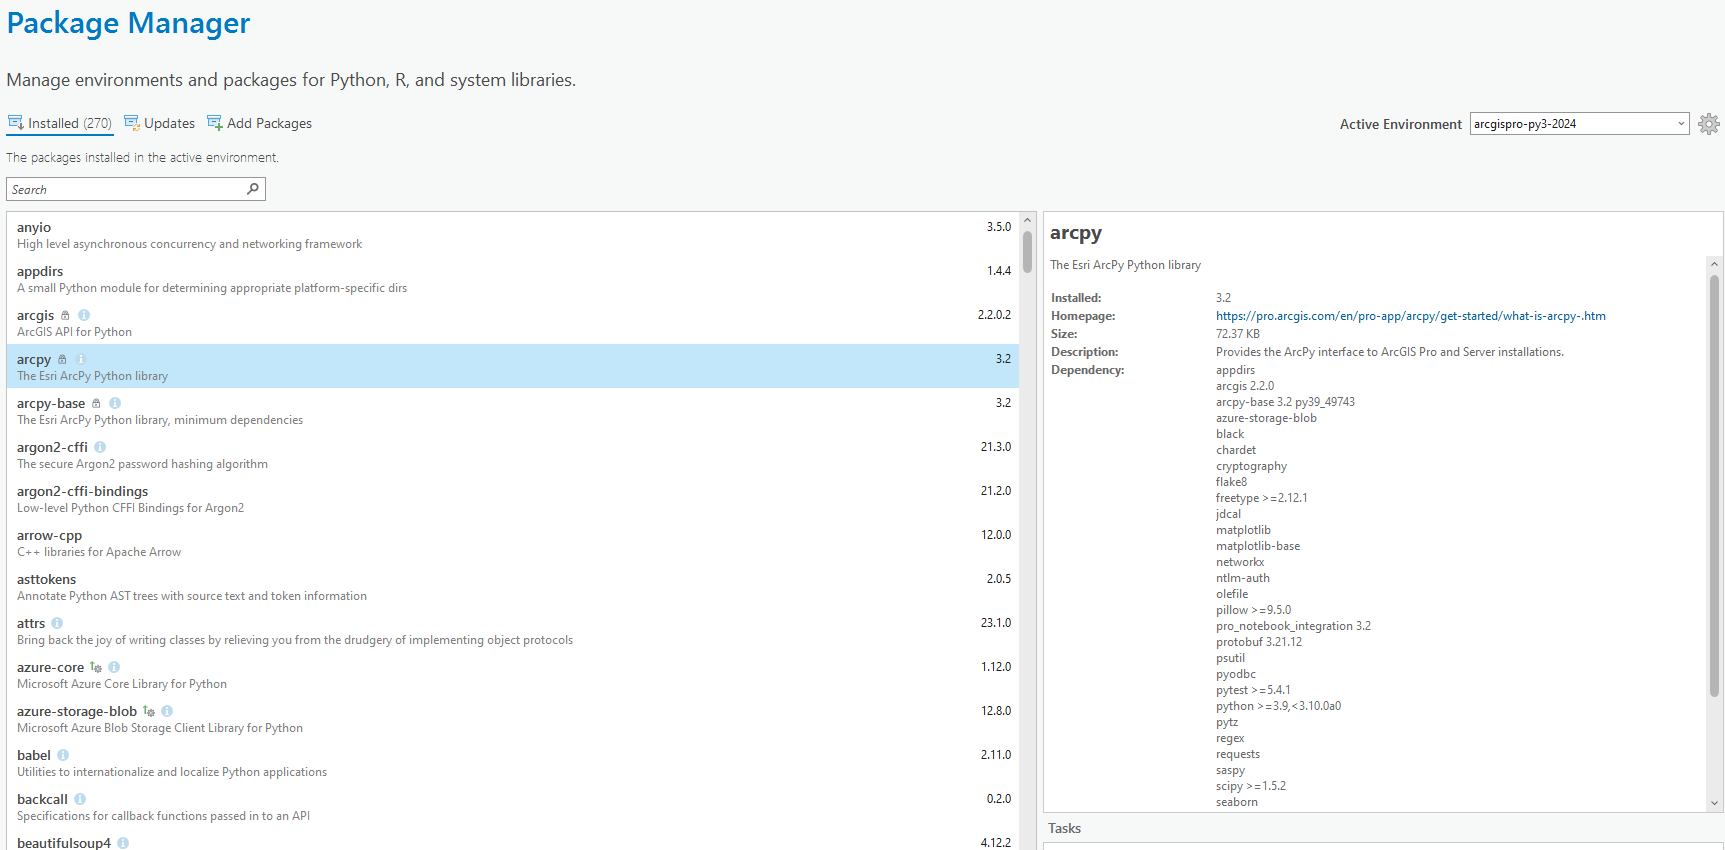This screenshot has width=1725, height=850.
Task: Switch to the Updates tab
Action: coord(159,123)
